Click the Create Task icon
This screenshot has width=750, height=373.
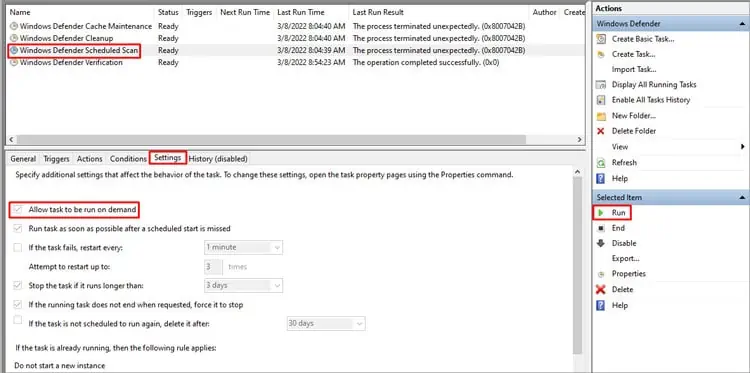coord(601,55)
